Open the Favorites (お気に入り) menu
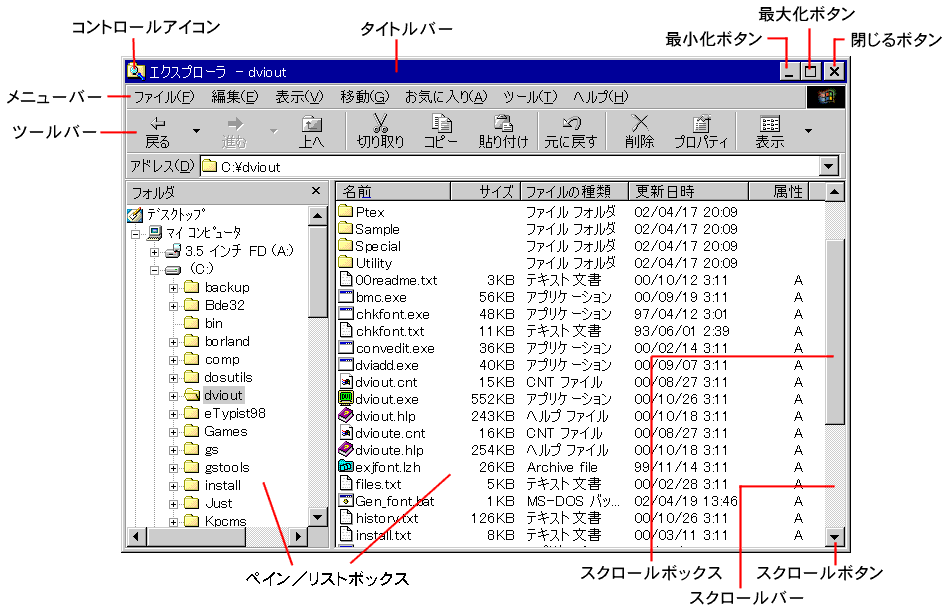 446,97
